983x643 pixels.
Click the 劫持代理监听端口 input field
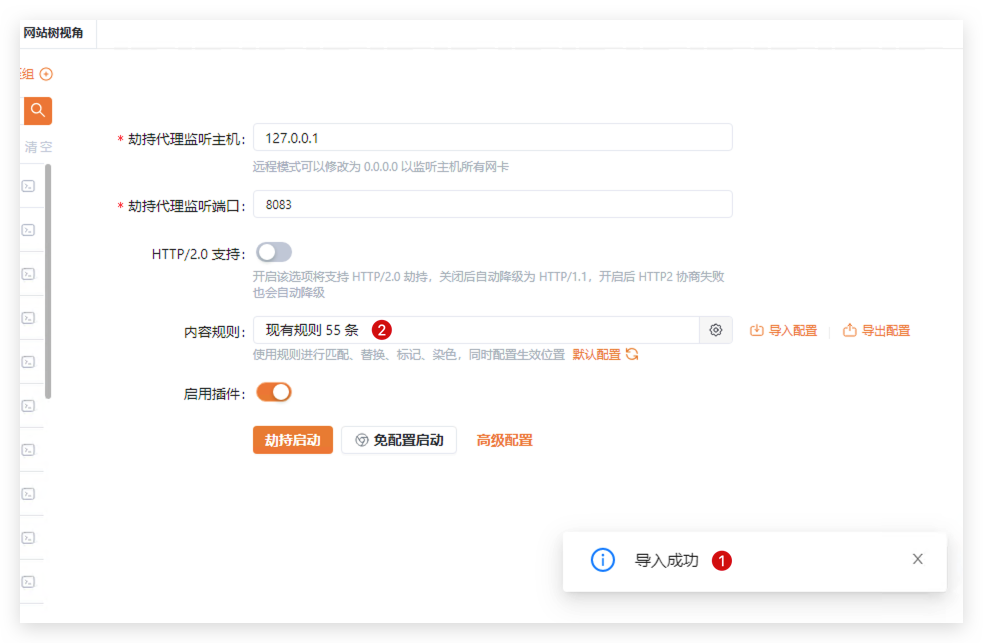(492, 204)
